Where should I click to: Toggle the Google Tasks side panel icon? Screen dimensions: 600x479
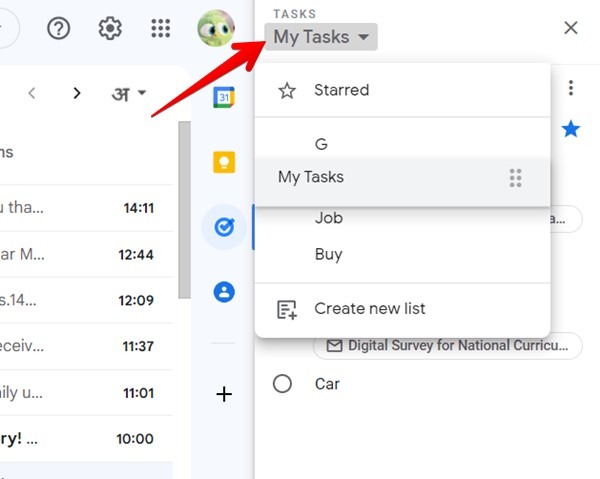224,227
